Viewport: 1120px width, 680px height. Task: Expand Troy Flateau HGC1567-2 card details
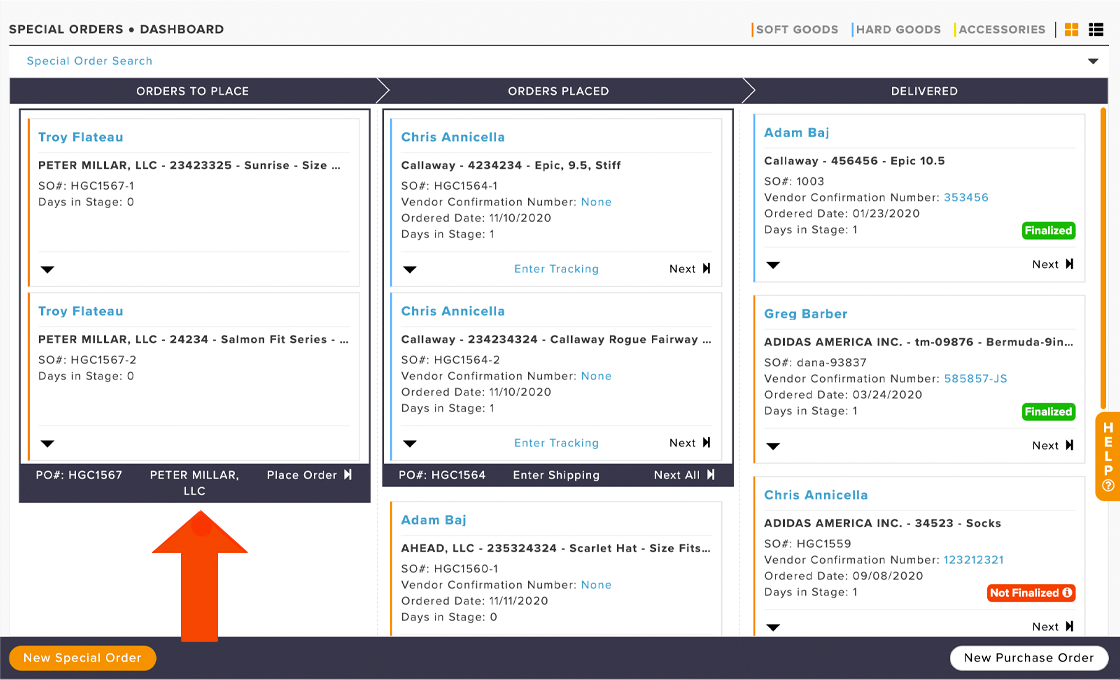point(47,444)
